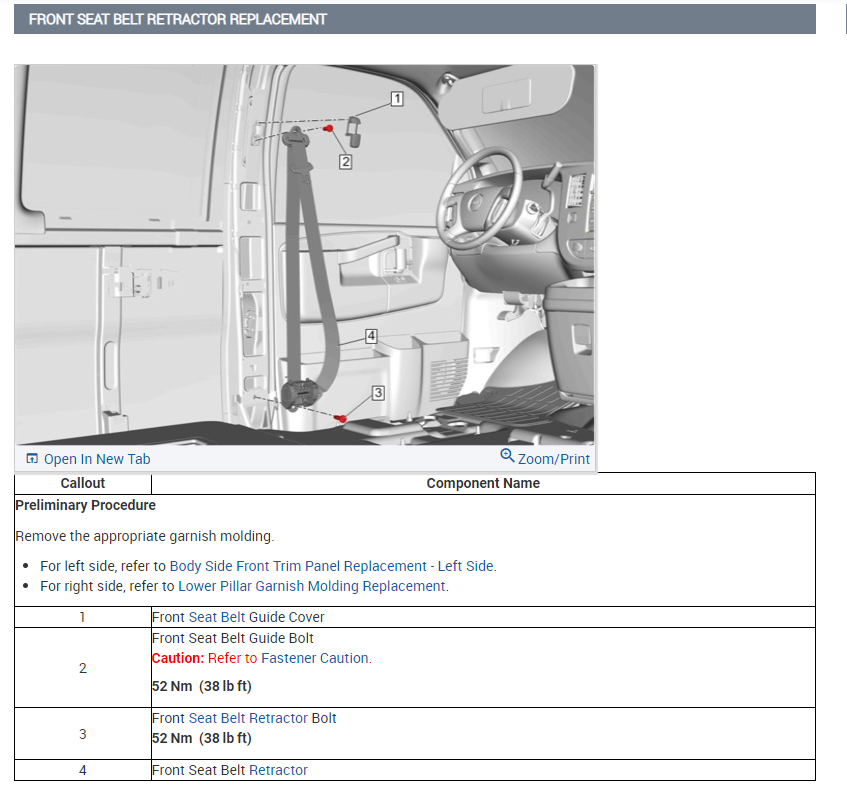
Task: Open Body Side Front Trim Panel Replacement - Left Side
Action: pyautogui.click(x=332, y=566)
